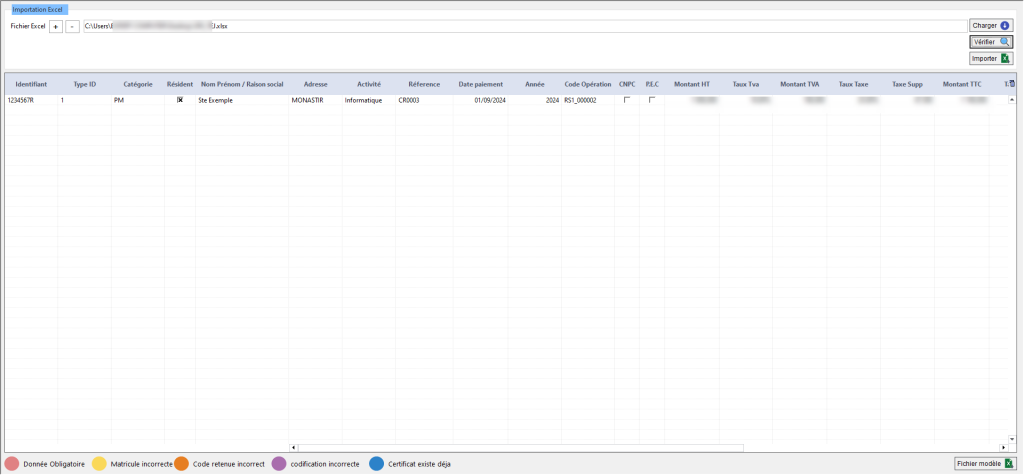
Task: Sort by the Identifiant column header
Action: 32,84
